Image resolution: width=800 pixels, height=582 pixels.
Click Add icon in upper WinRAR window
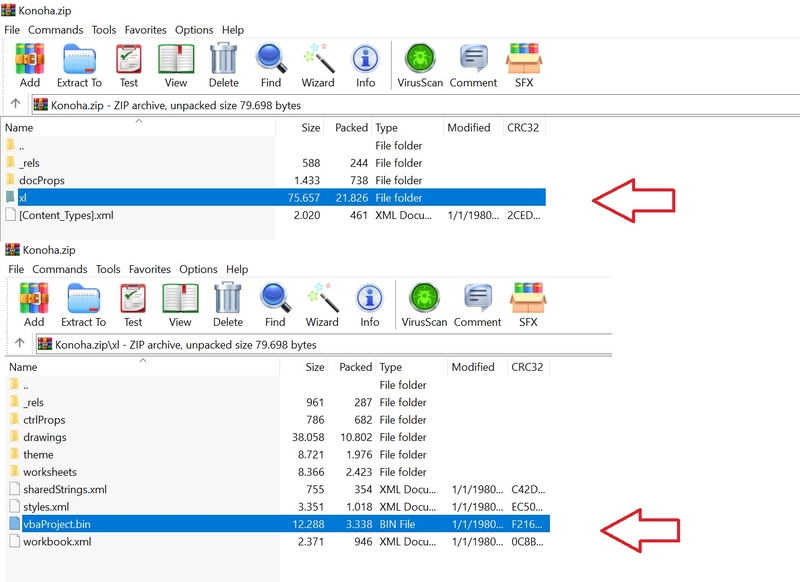(30, 66)
